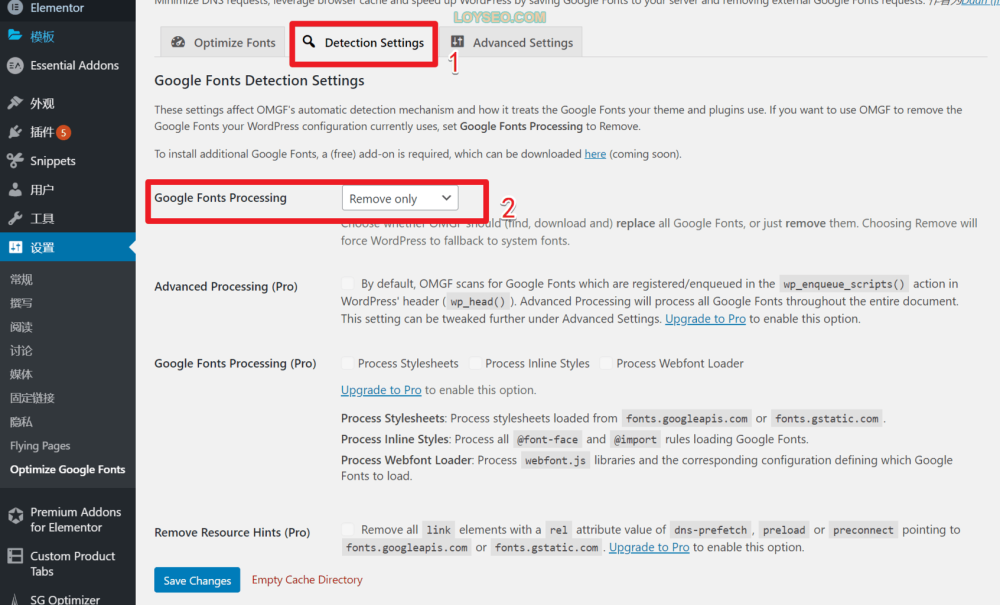This screenshot has height=605, width=1000.
Task: Open Flying Pages submenu
Action: 40,446
